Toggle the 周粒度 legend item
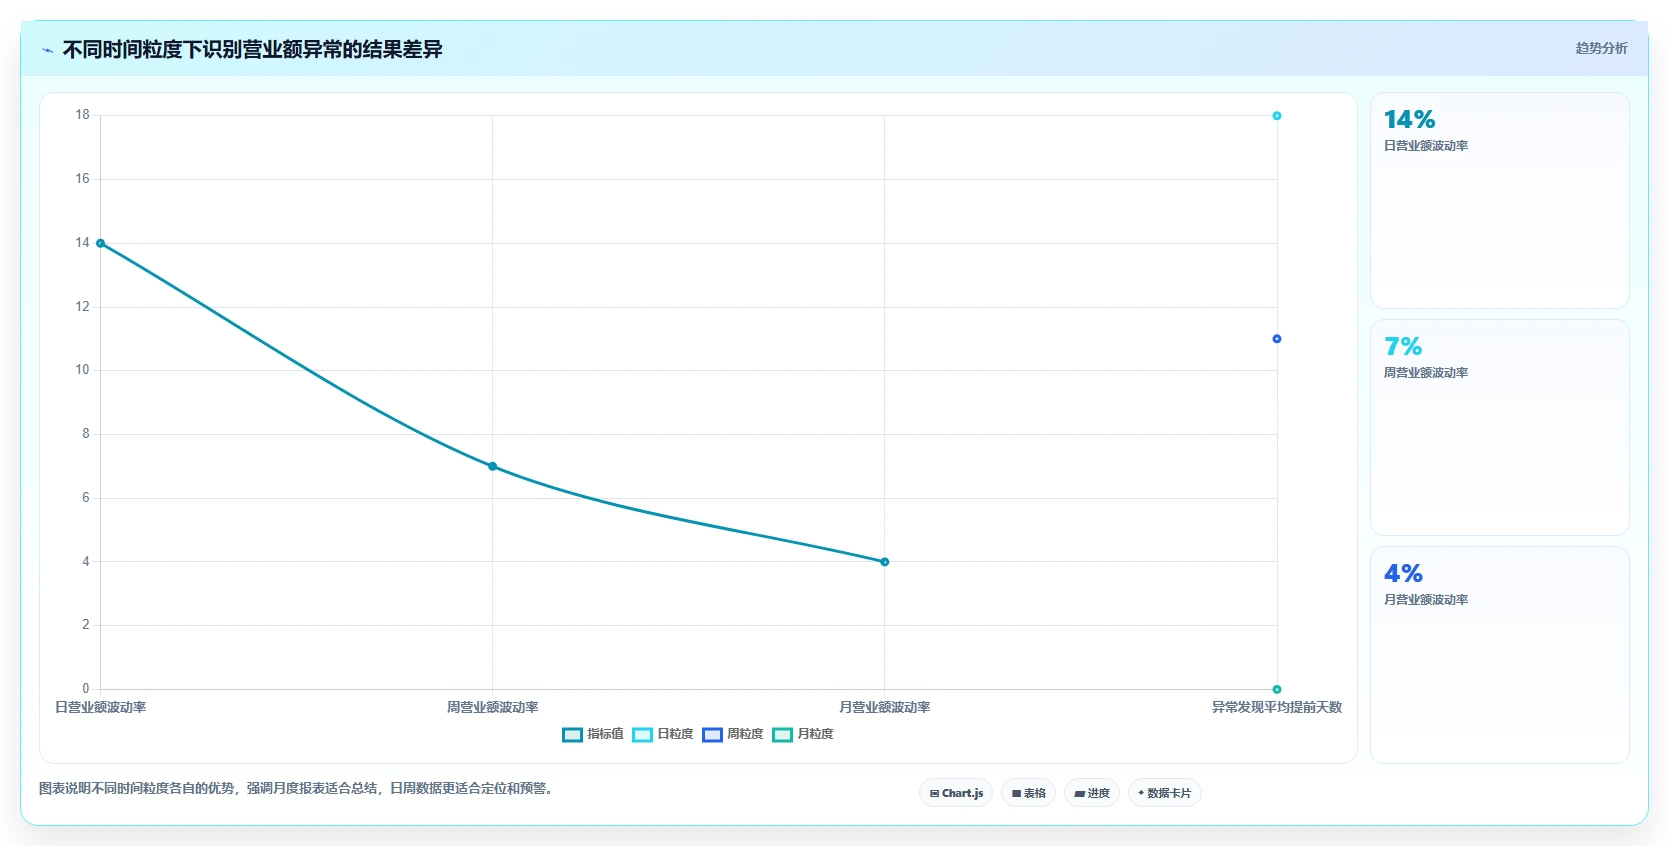The image size is (1669, 846). click(x=733, y=734)
